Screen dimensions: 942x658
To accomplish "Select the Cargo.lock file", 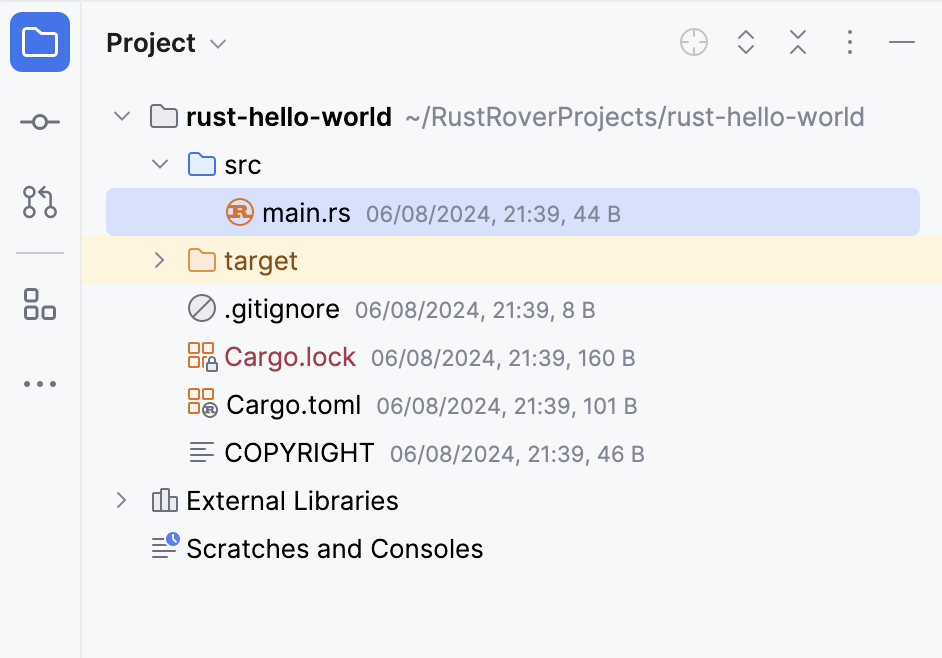I will [290, 357].
